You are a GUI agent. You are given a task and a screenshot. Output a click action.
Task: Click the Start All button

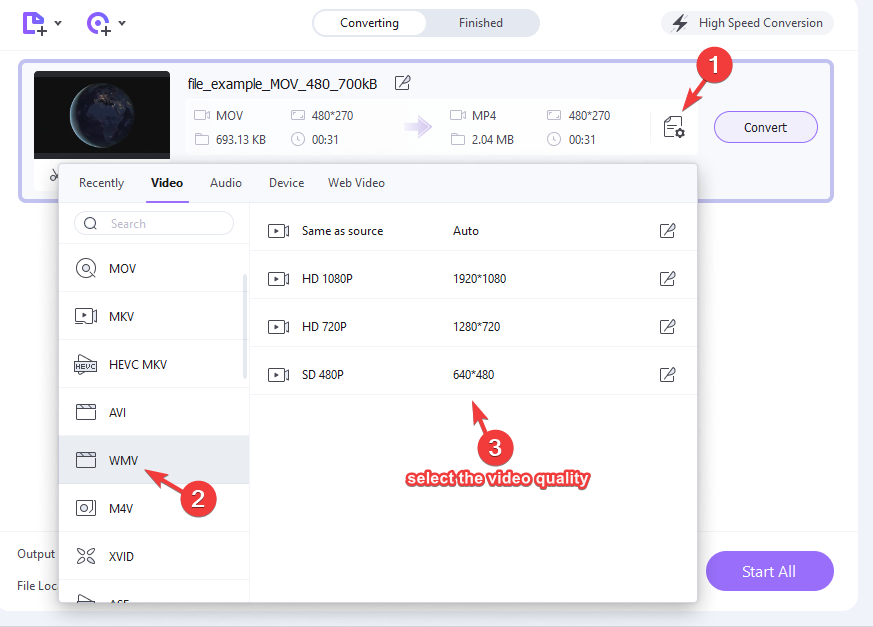pos(769,571)
